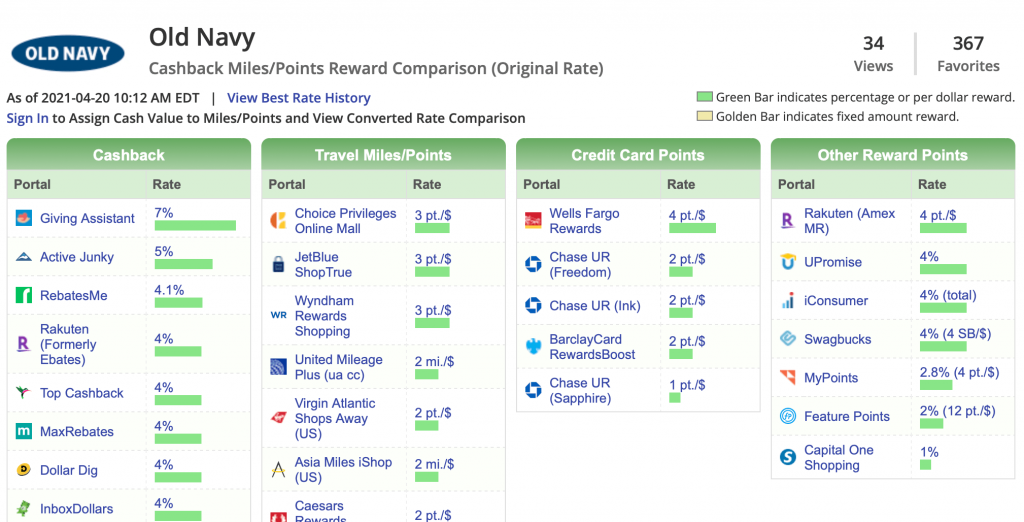Click the 34 Views counter
1024x522 pixels.
[873, 54]
